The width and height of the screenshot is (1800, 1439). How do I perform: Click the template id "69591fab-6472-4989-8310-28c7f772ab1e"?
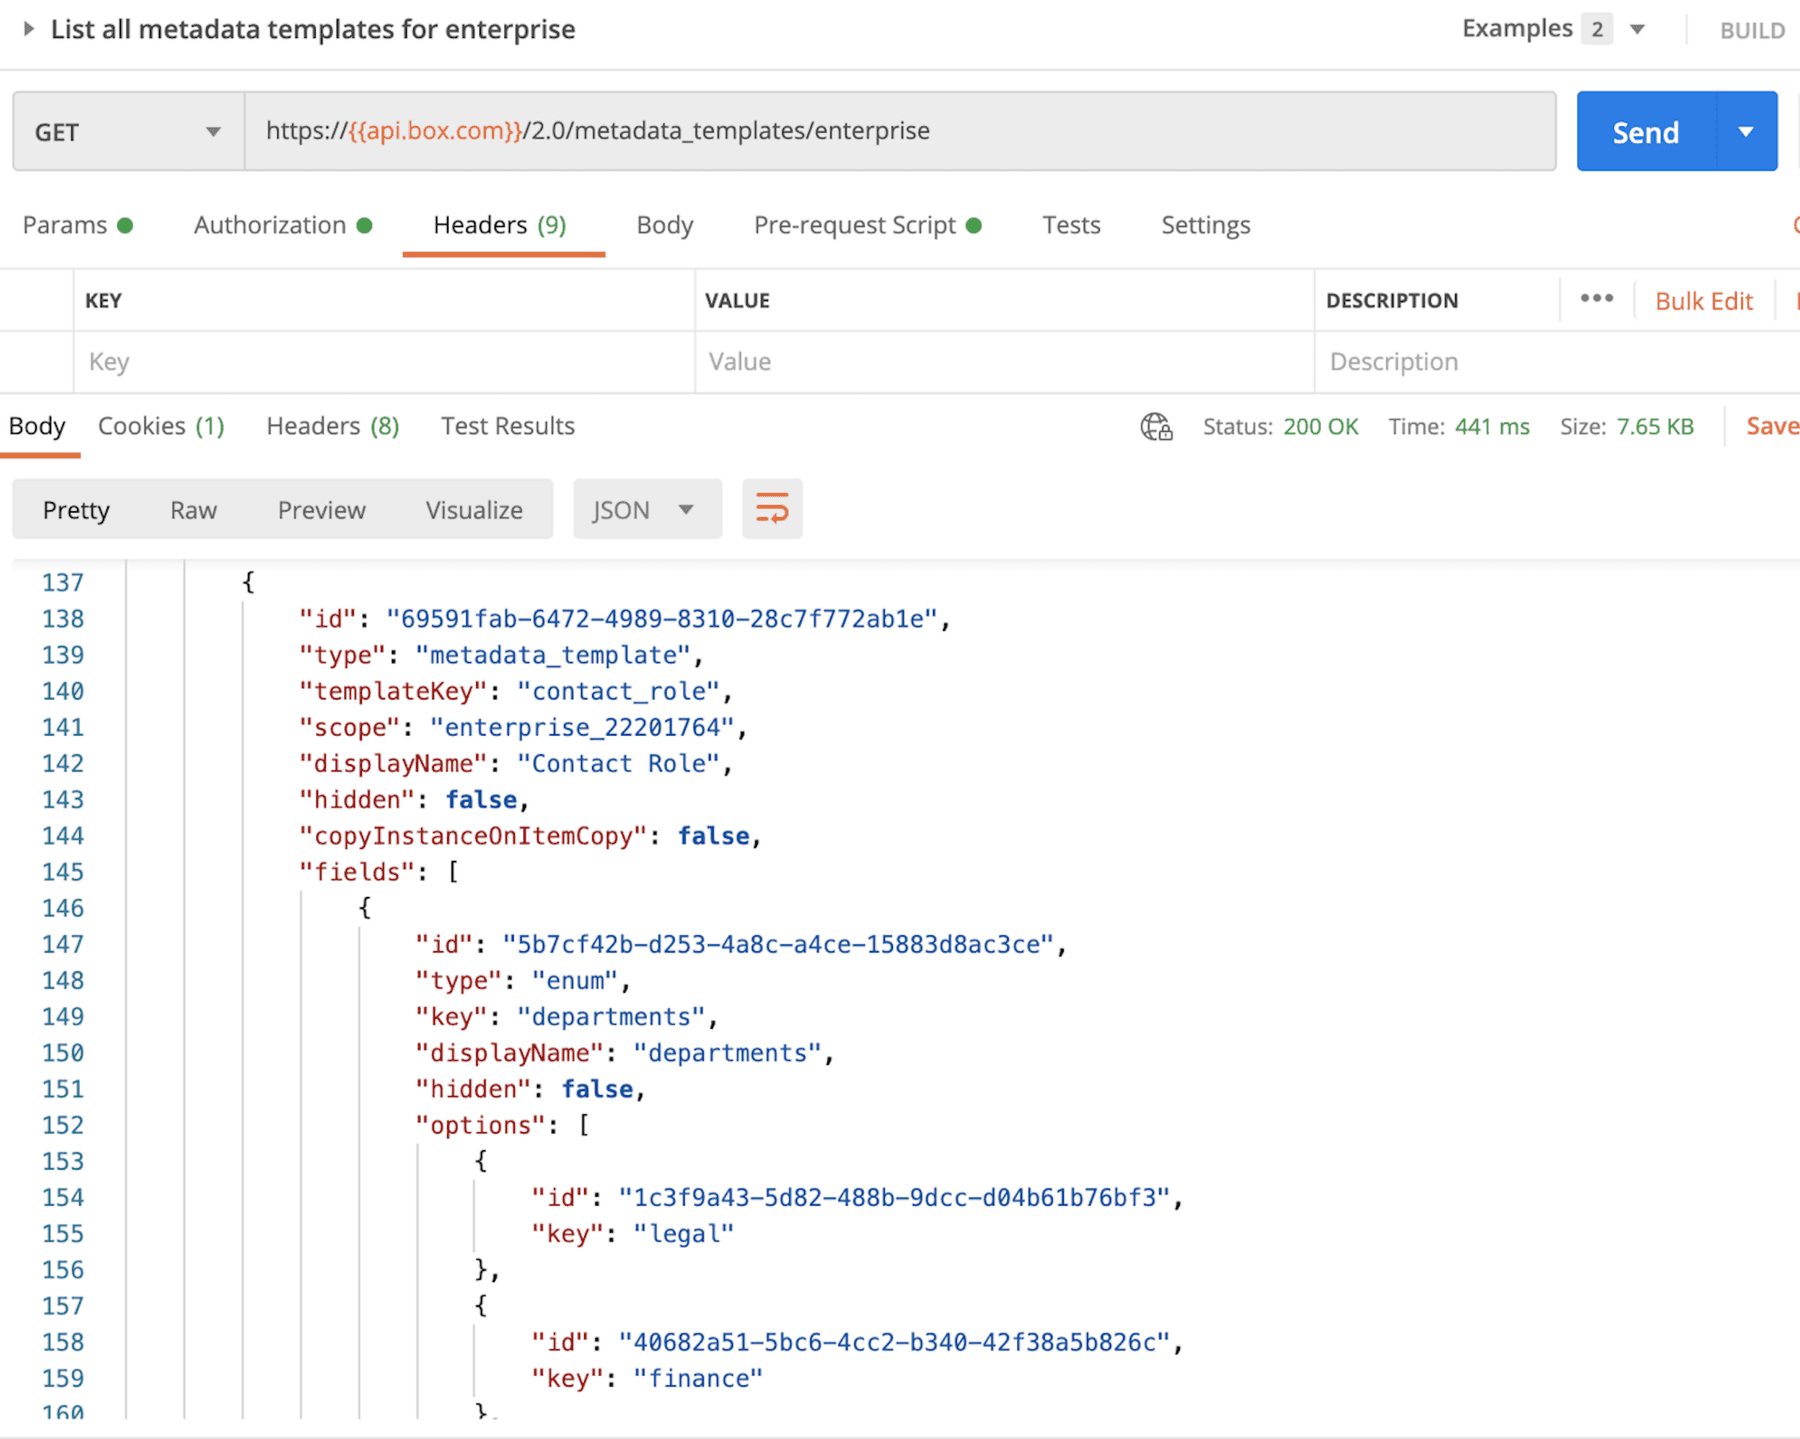tap(661, 619)
